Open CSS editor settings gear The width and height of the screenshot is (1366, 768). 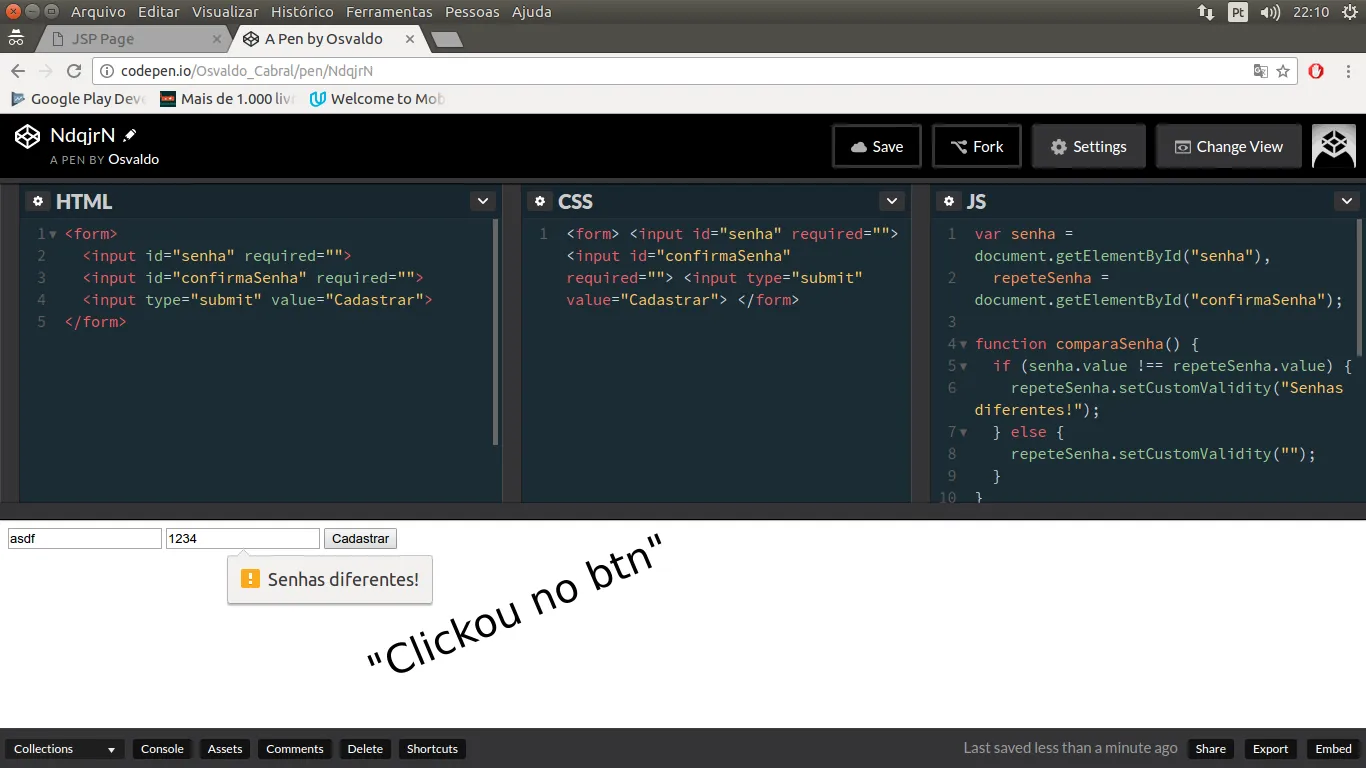(x=540, y=201)
